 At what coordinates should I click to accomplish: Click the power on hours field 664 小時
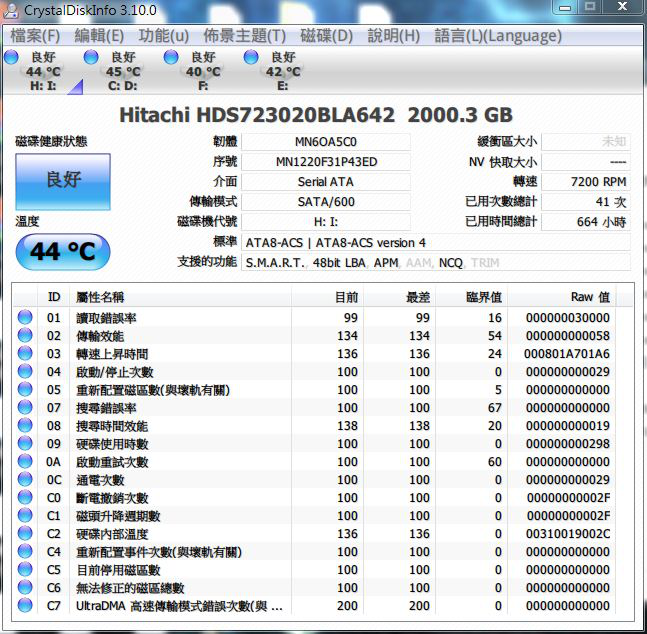[x=586, y=222]
